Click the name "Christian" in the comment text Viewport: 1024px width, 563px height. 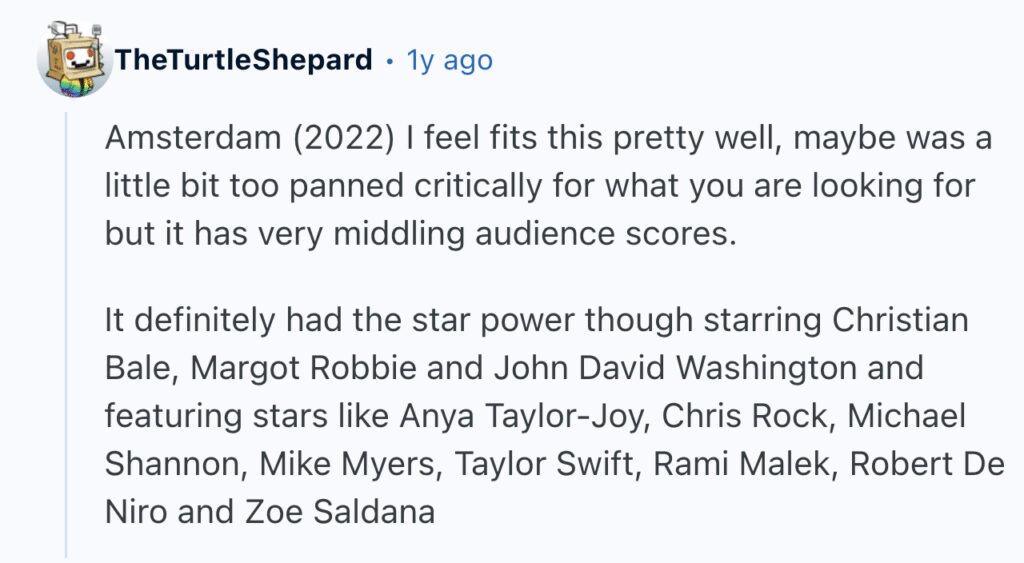click(x=900, y=320)
